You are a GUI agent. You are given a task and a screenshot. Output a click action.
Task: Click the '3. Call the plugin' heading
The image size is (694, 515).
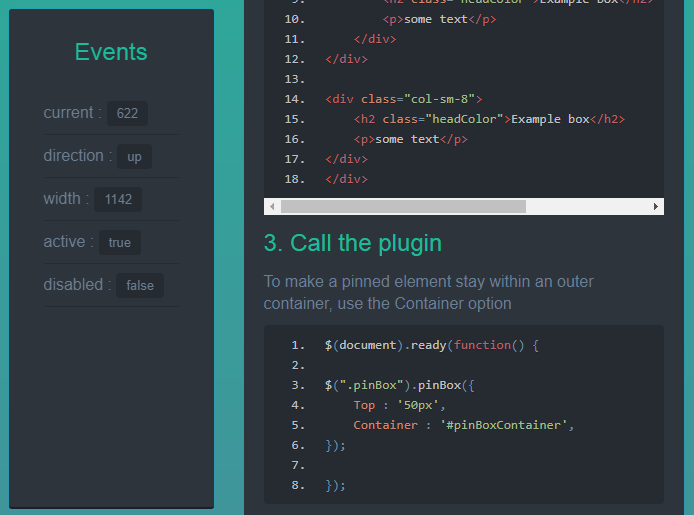coord(353,243)
